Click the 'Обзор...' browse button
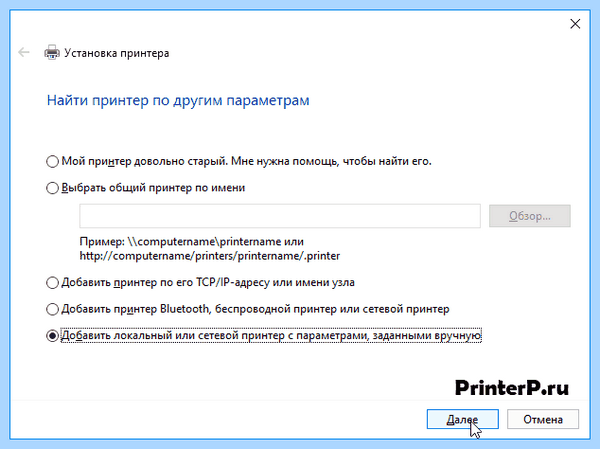The image size is (600, 449). (x=530, y=216)
